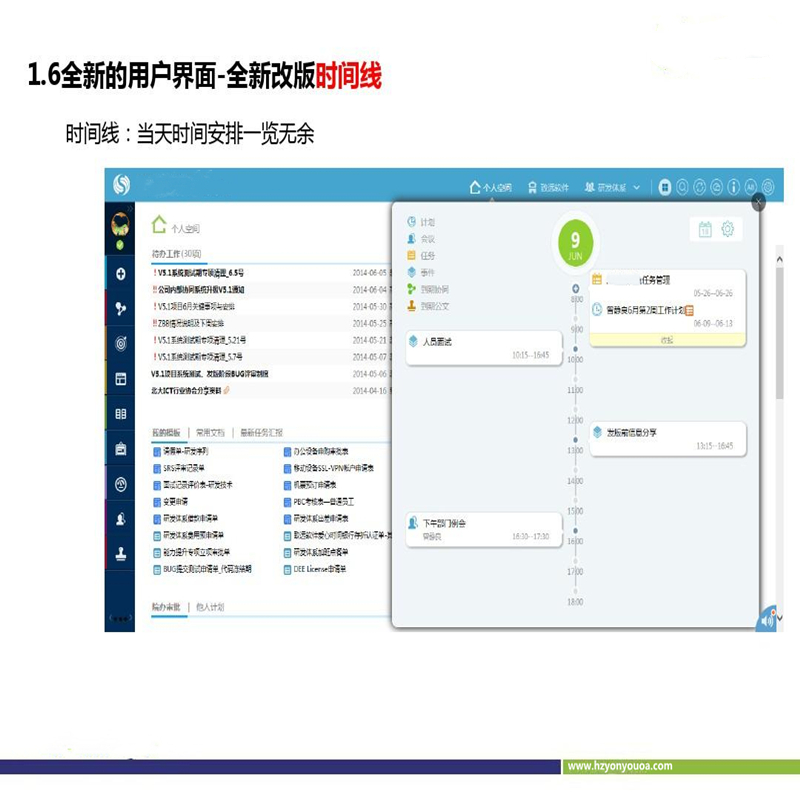
Task: Open the 个人空间 menu in top bar
Action: click(490, 187)
